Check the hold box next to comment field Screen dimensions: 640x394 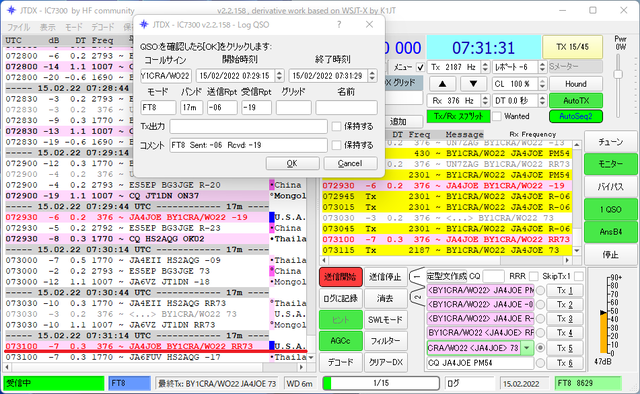336,145
